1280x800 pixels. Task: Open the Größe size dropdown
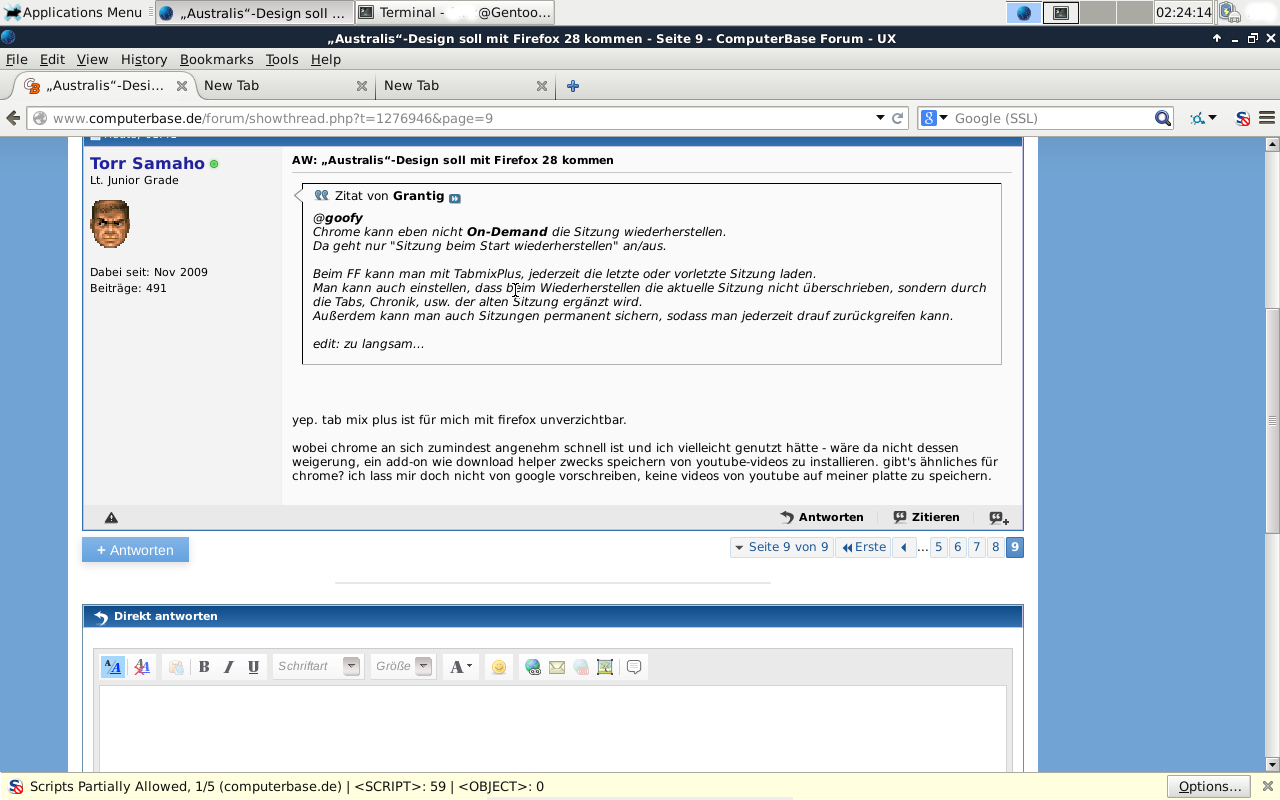(x=403, y=666)
